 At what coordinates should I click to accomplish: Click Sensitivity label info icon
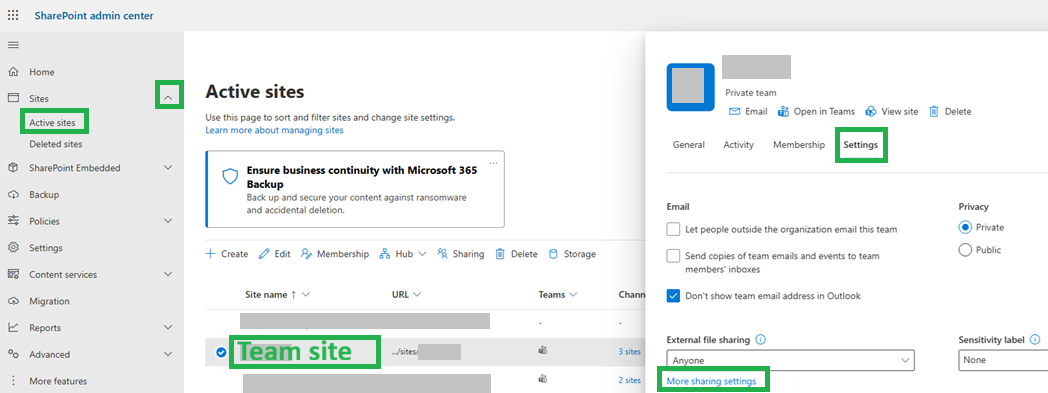[1035, 340]
